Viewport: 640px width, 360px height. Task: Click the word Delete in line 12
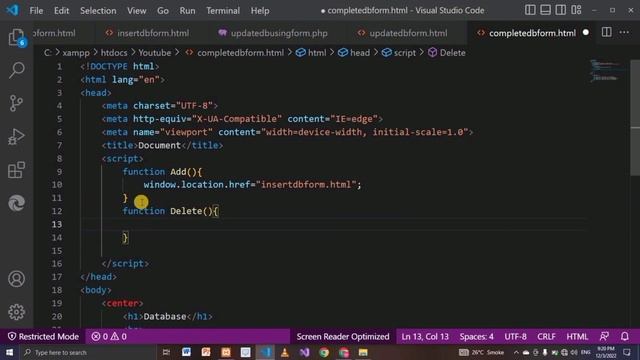(x=186, y=211)
